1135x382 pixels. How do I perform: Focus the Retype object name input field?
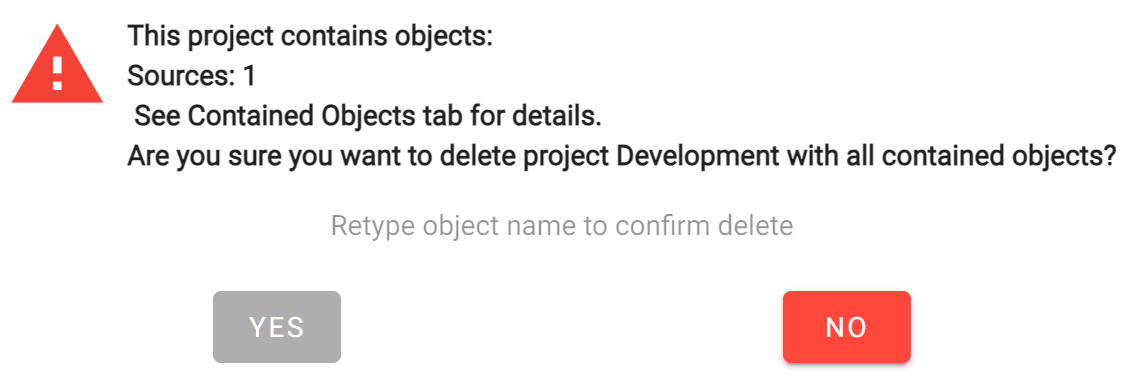(x=562, y=226)
